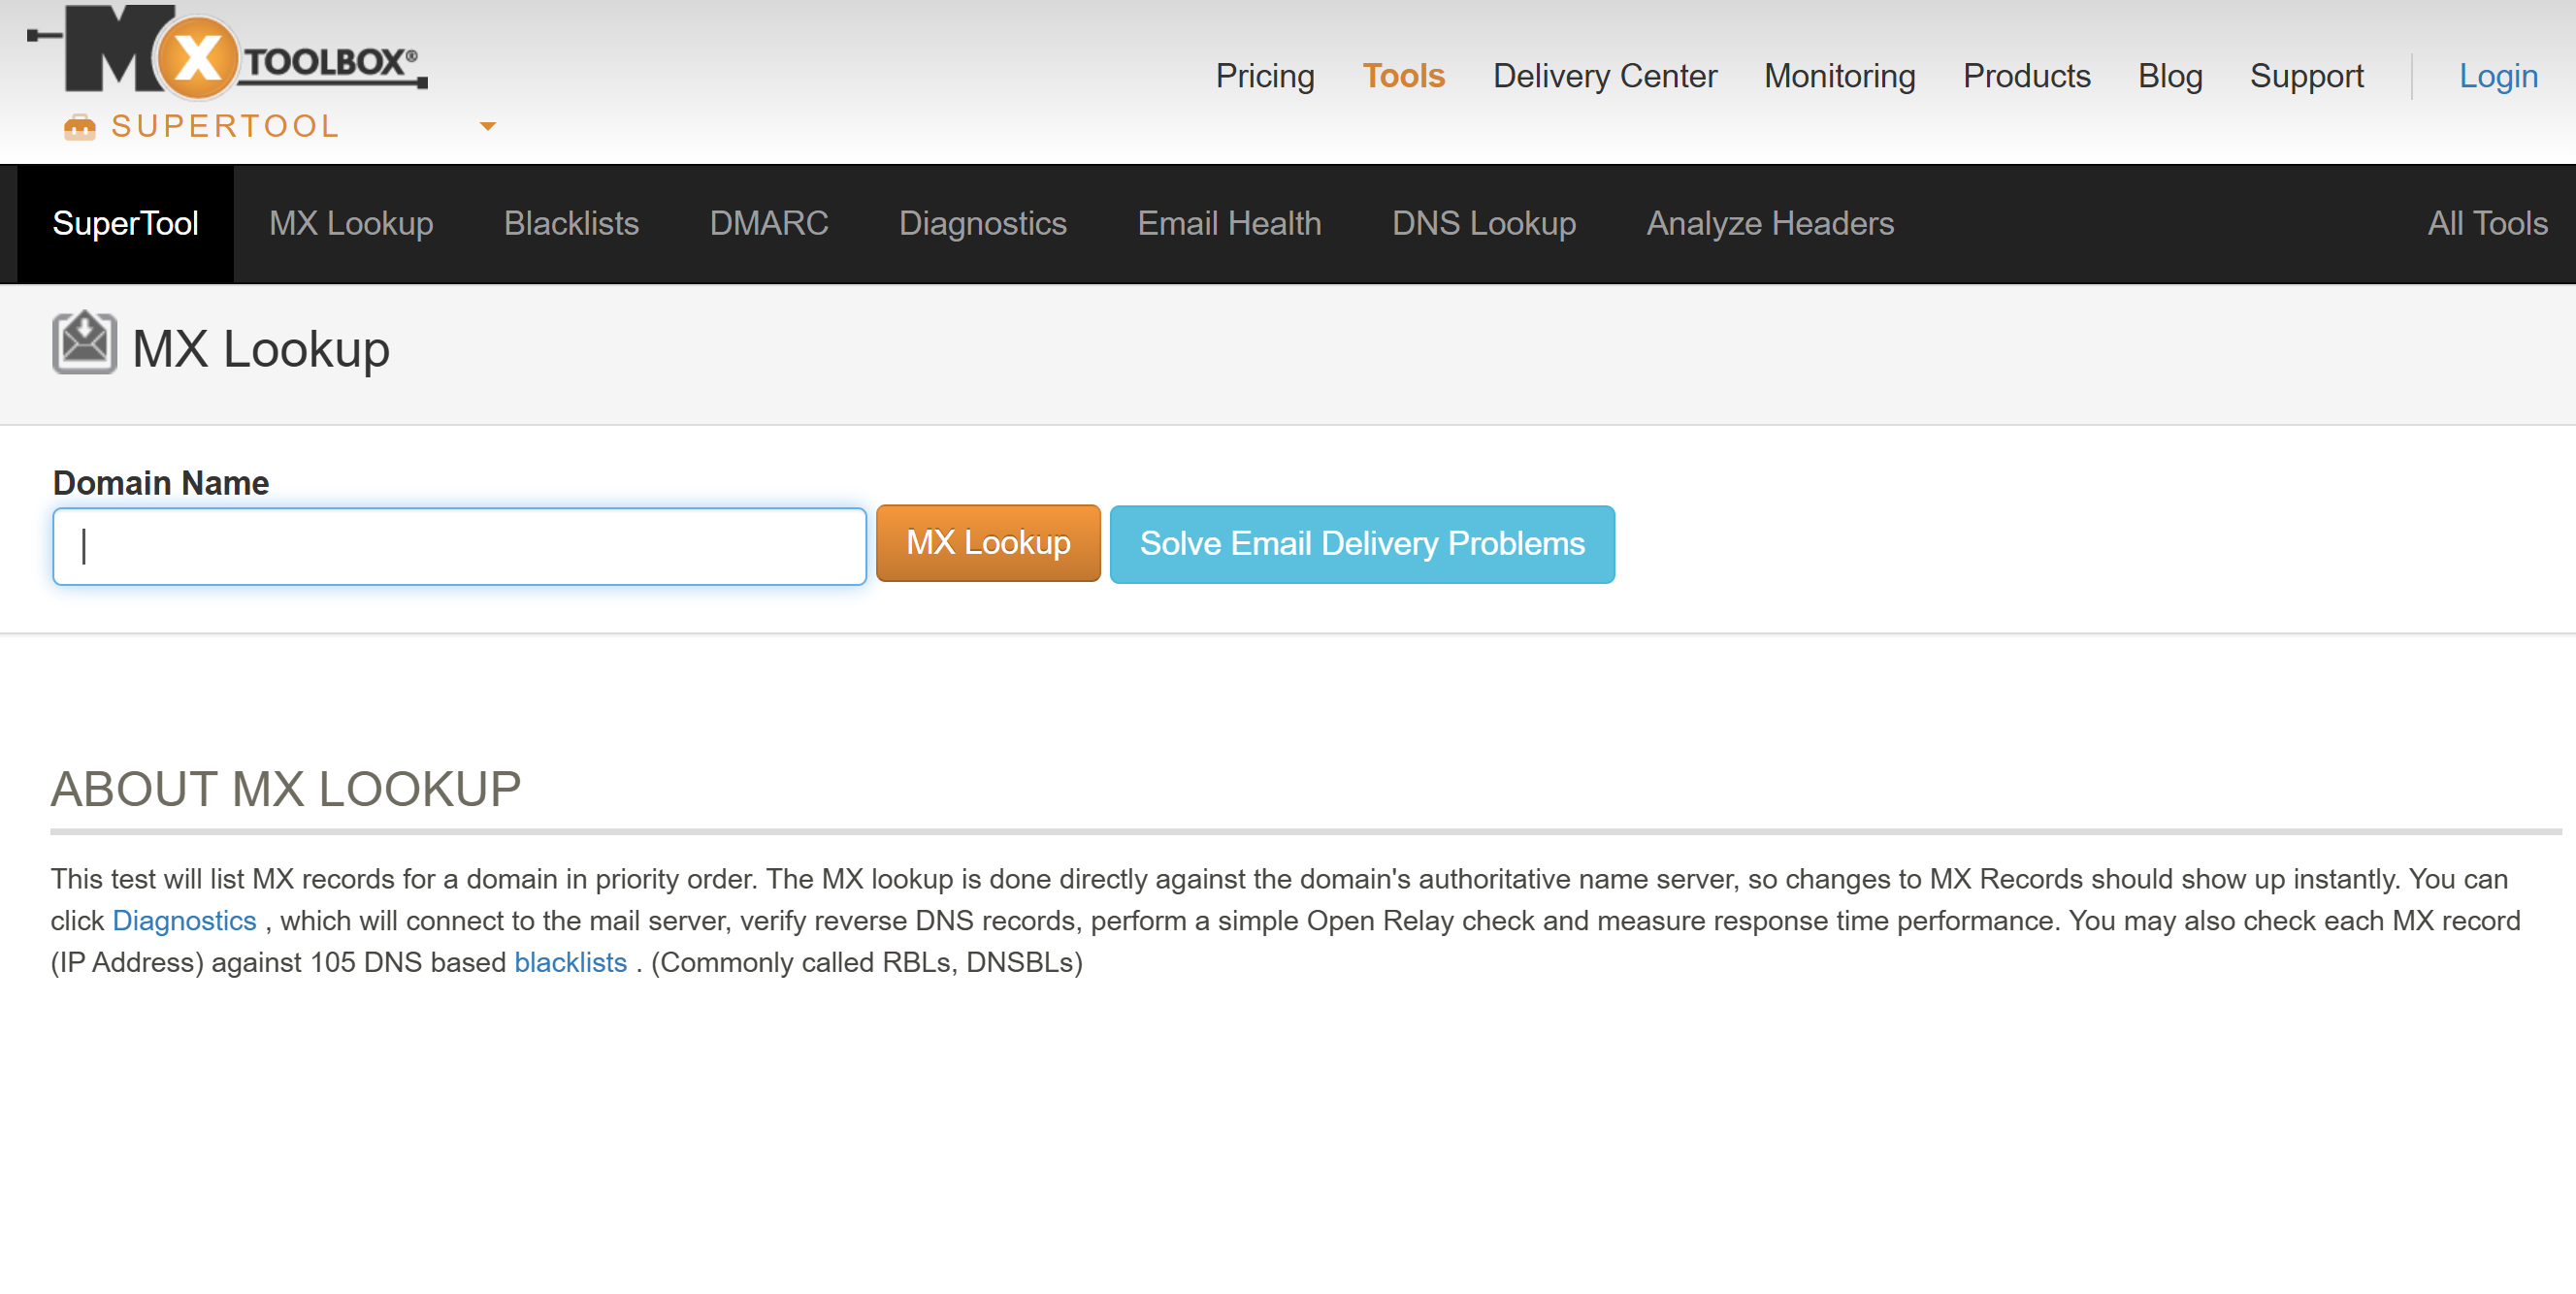Open the All Tools tab
The width and height of the screenshot is (2576, 1294).
(x=2487, y=223)
